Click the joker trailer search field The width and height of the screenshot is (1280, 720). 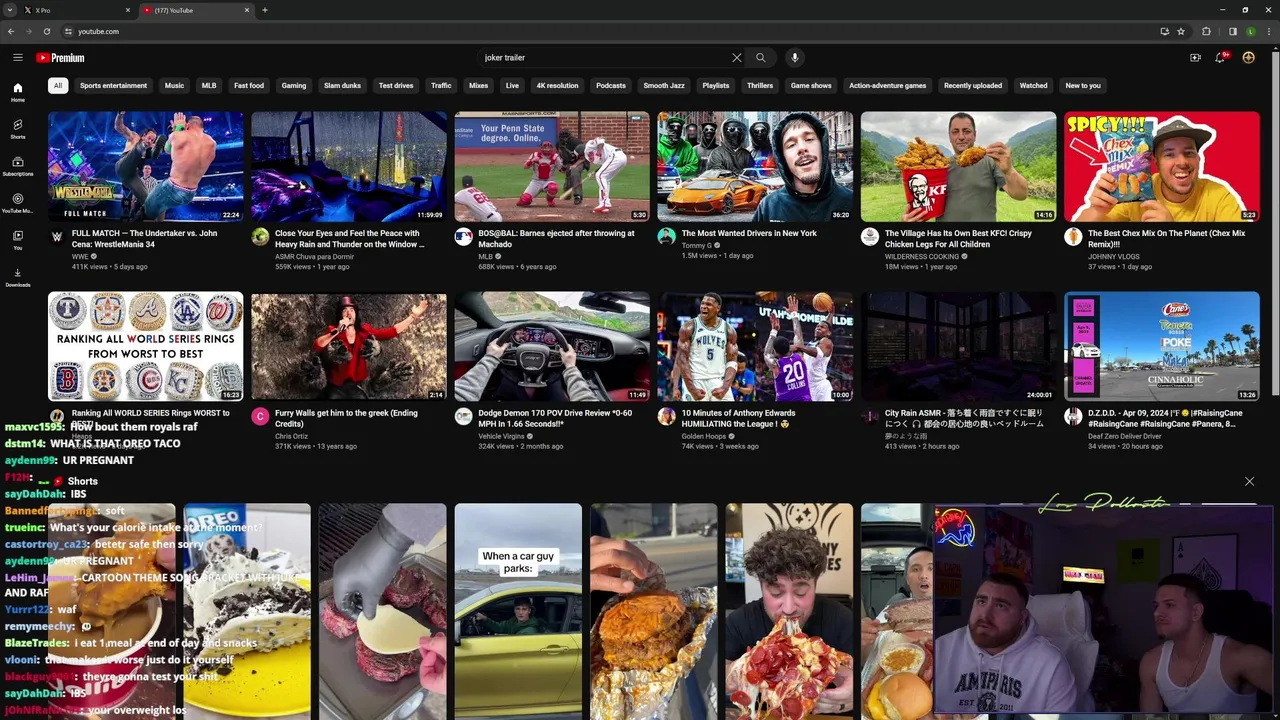[605, 58]
